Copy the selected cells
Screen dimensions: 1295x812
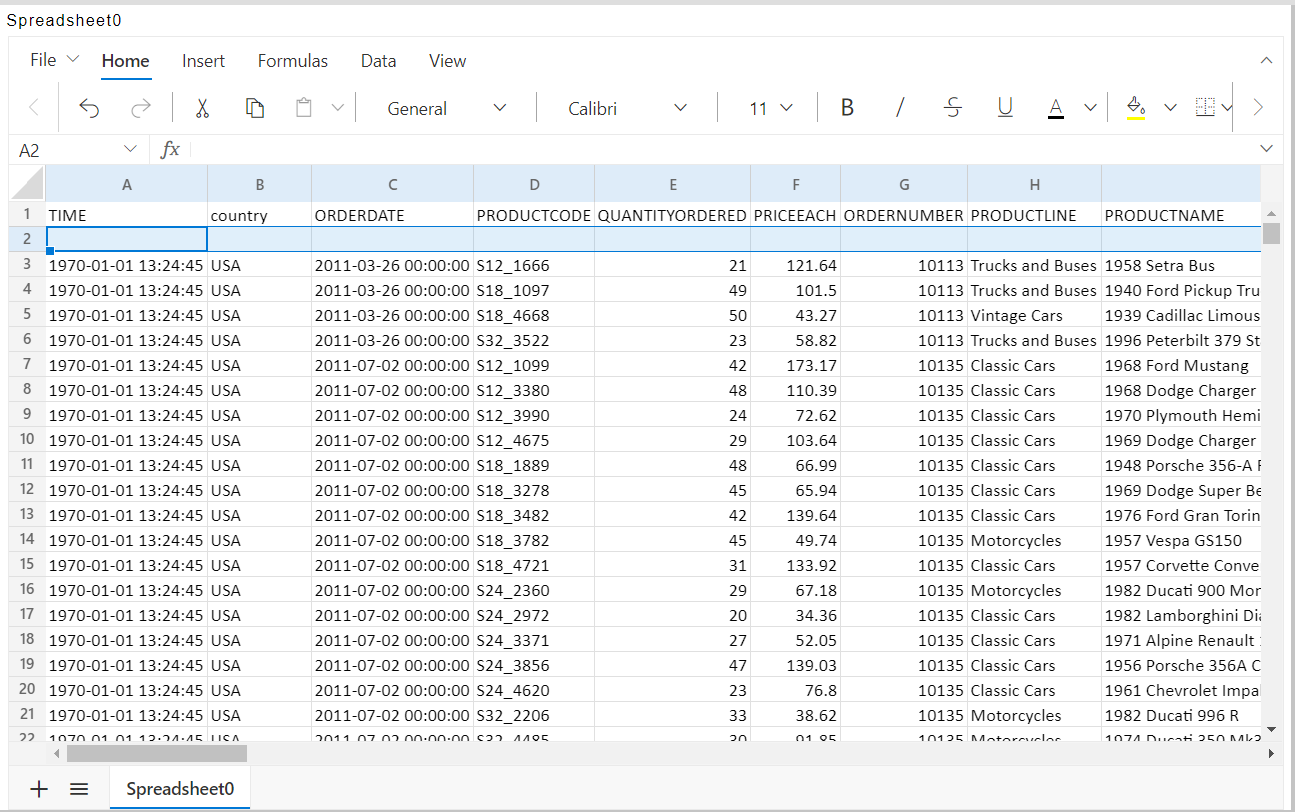[255, 108]
